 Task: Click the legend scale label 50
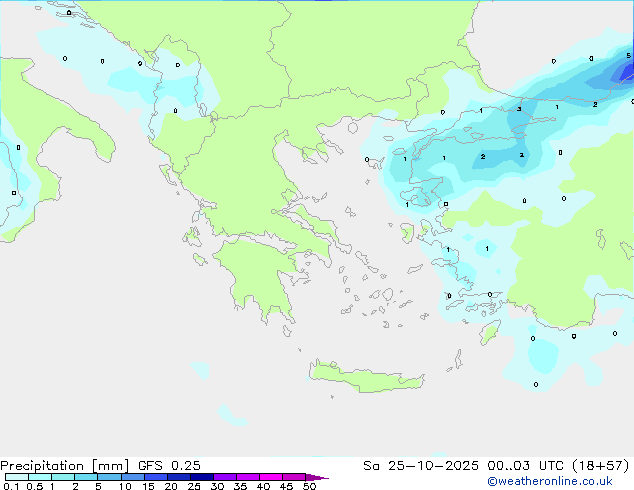[309, 486]
